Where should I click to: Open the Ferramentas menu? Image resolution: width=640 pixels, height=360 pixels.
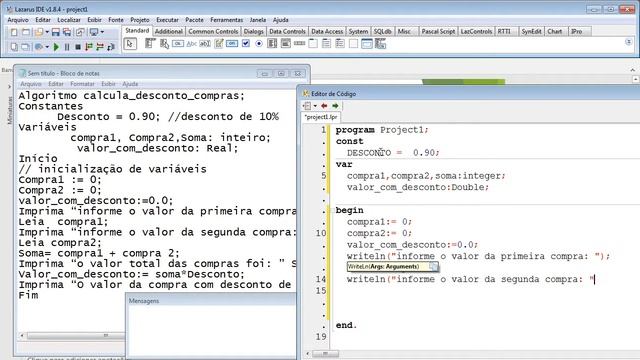pos(227,20)
